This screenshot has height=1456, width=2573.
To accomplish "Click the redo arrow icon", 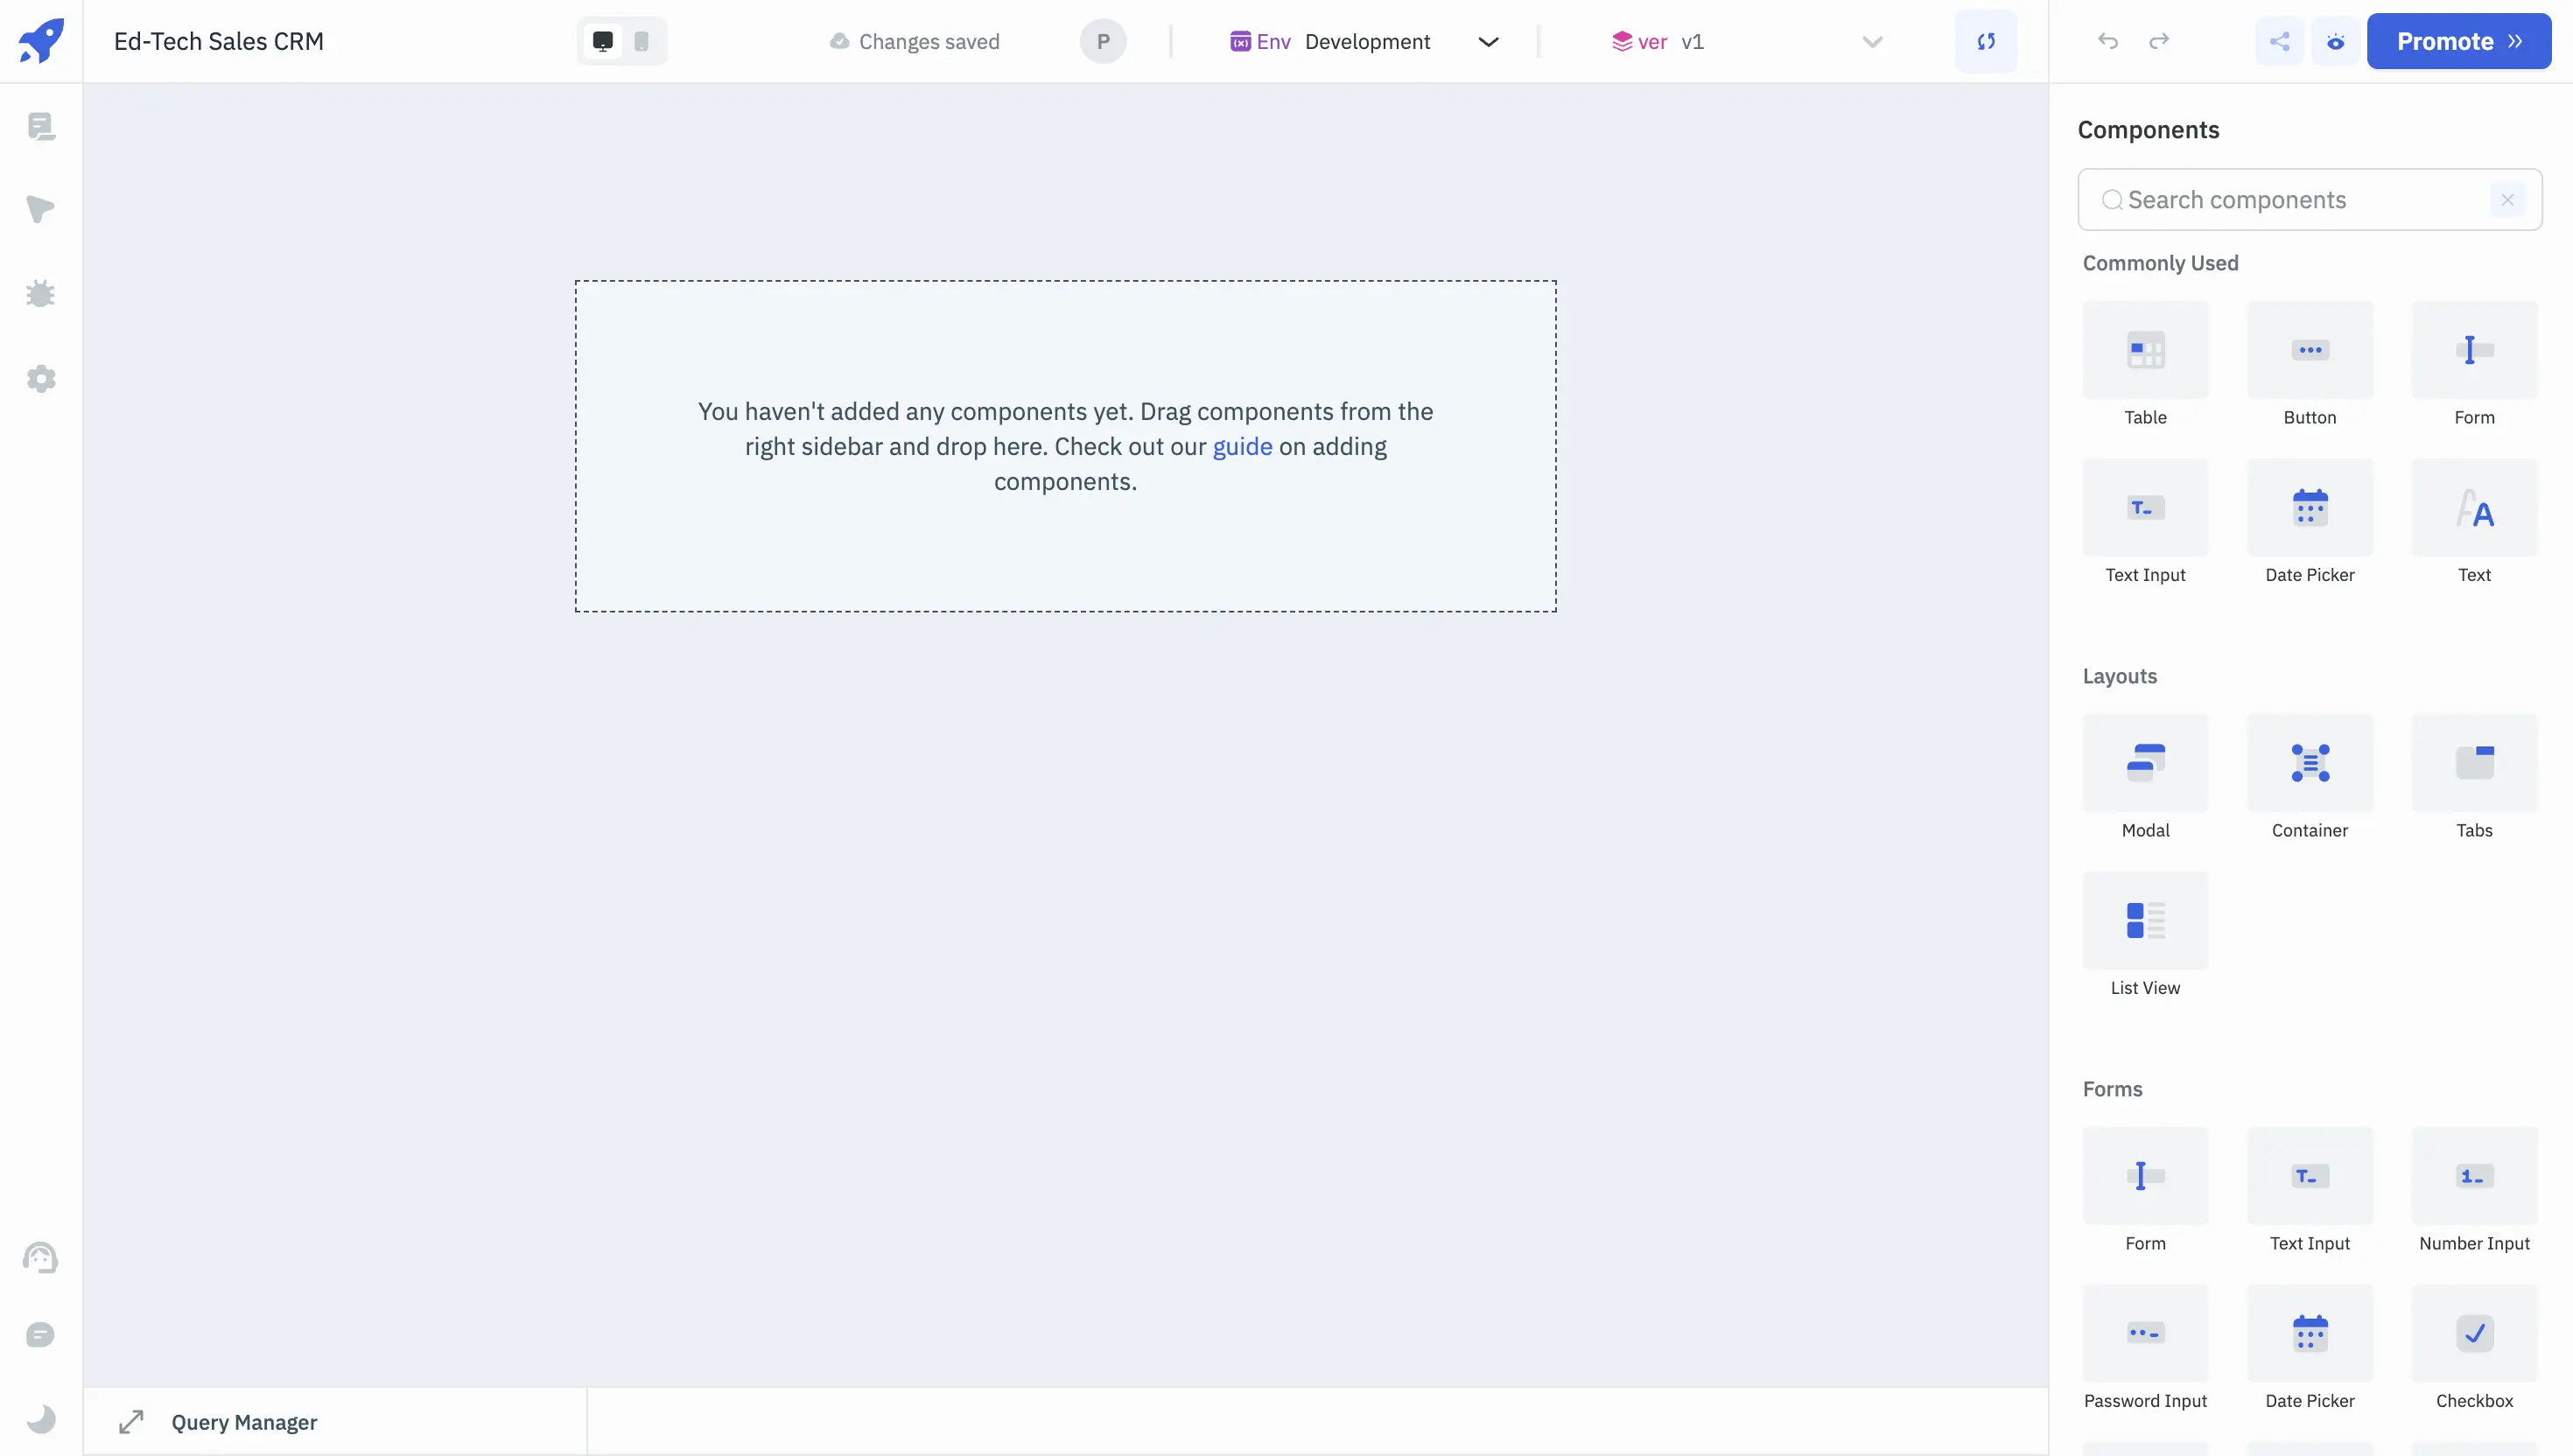I will 2159,41.
